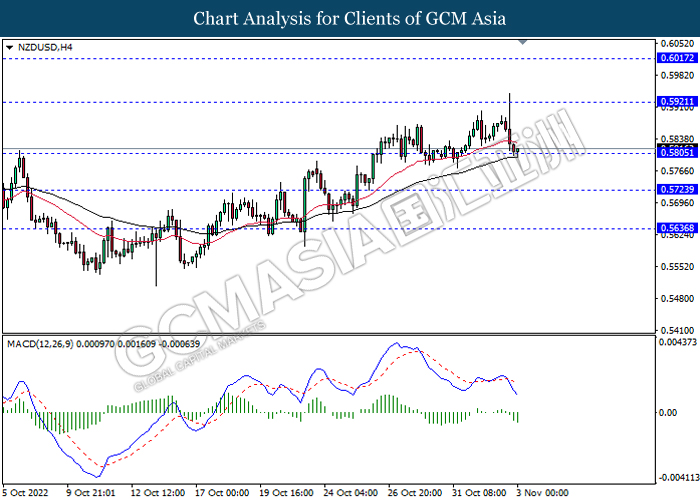Click the 0.004373 MACD scale value
This screenshot has width=700, height=500.
coord(678,342)
